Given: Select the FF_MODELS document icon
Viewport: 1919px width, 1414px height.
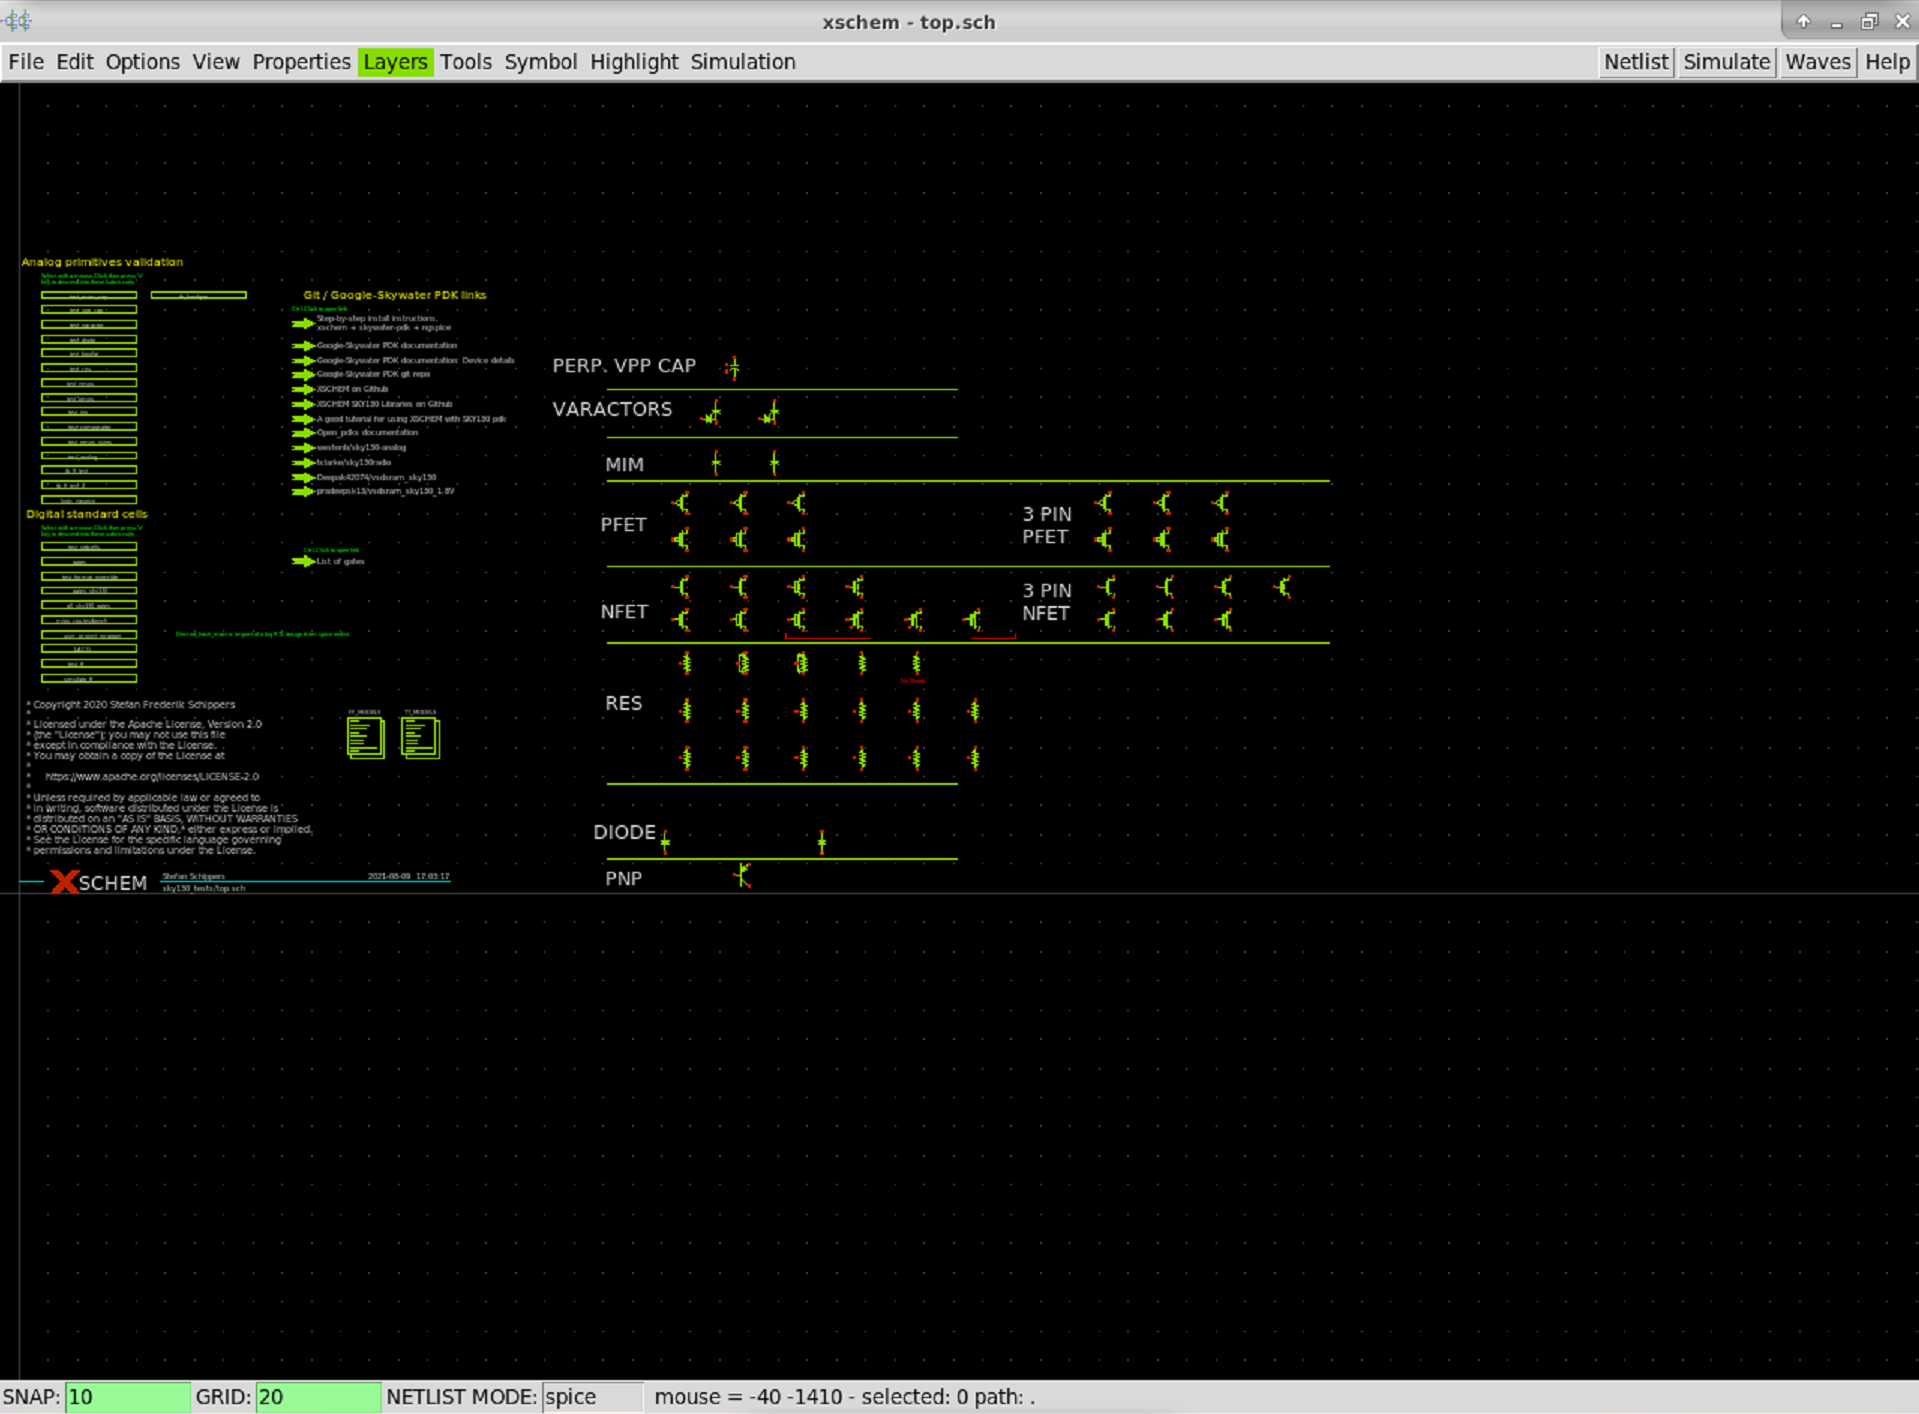Looking at the screenshot, I should pyautogui.click(x=365, y=737).
